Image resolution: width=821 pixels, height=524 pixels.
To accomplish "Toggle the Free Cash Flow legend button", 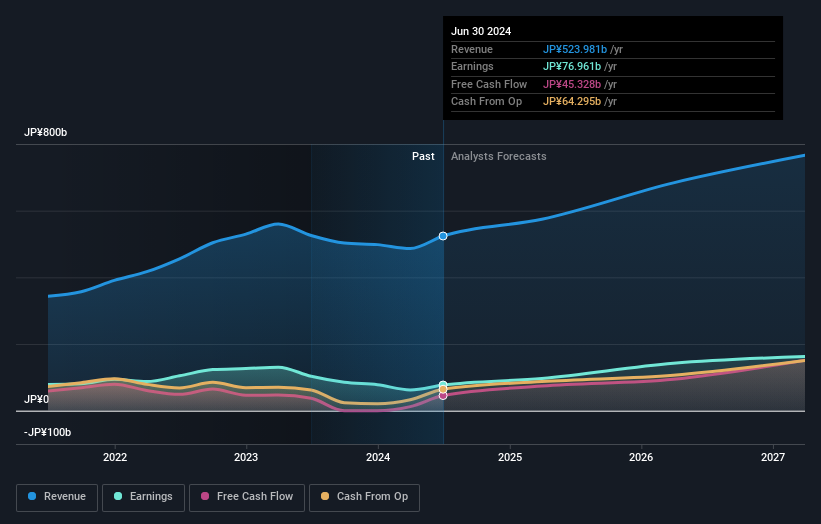I will tap(247, 497).
